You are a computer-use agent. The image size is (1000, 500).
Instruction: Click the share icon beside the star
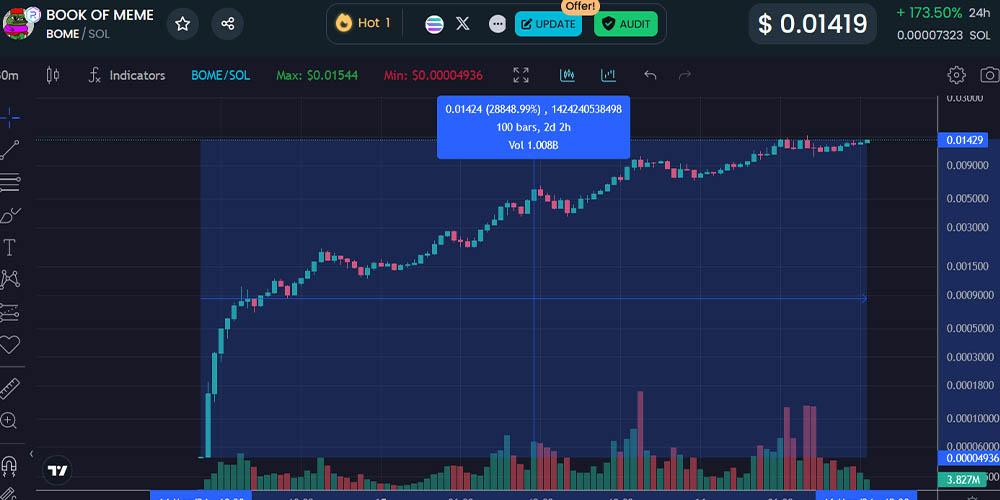point(228,24)
